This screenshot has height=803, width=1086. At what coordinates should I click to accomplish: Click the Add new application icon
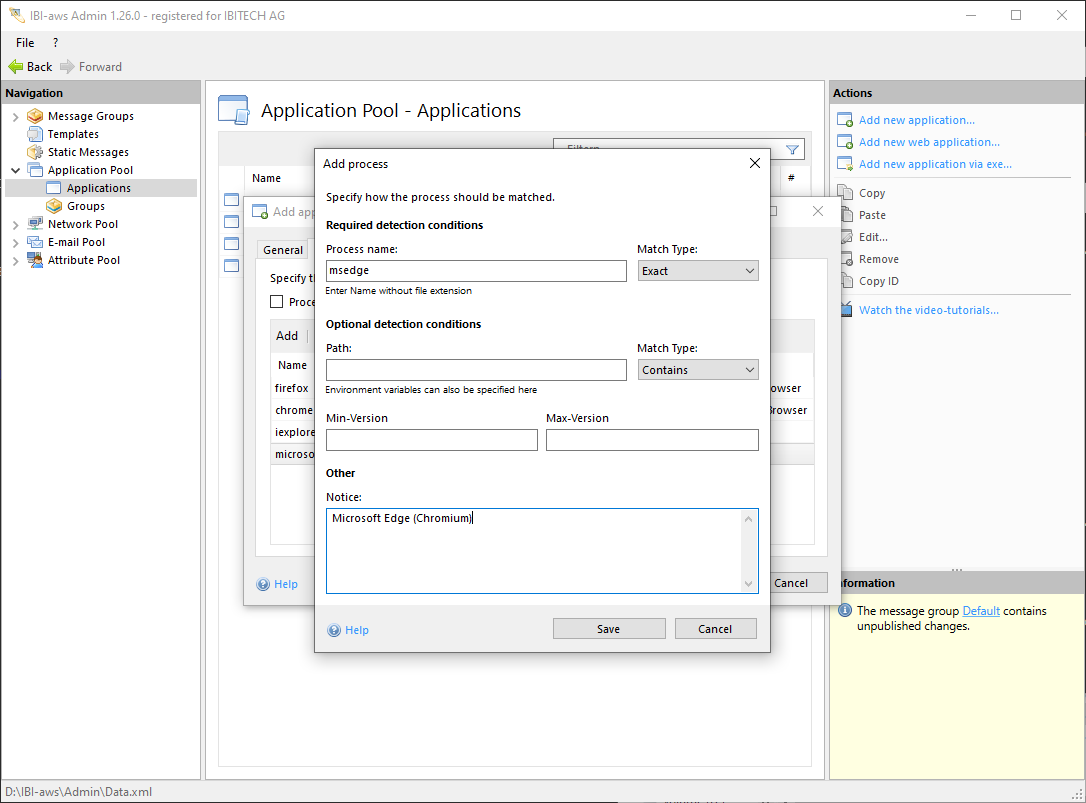click(844, 120)
